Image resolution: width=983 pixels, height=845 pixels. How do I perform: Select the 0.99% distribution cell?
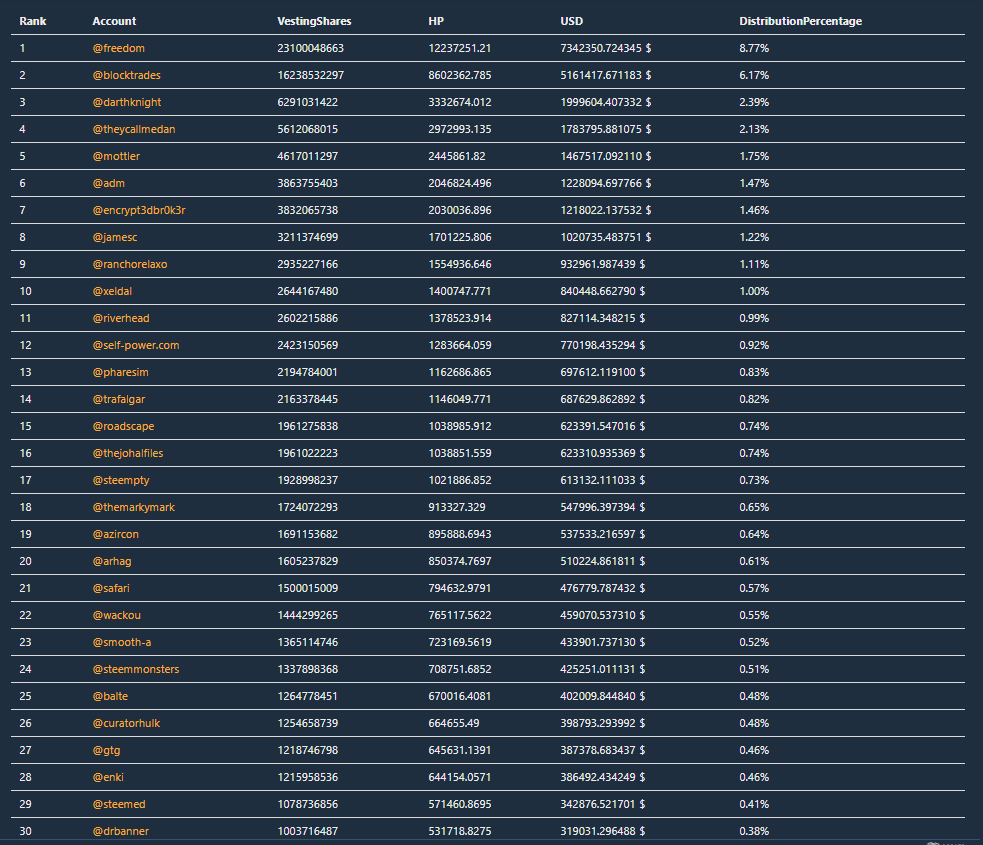[754, 318]
